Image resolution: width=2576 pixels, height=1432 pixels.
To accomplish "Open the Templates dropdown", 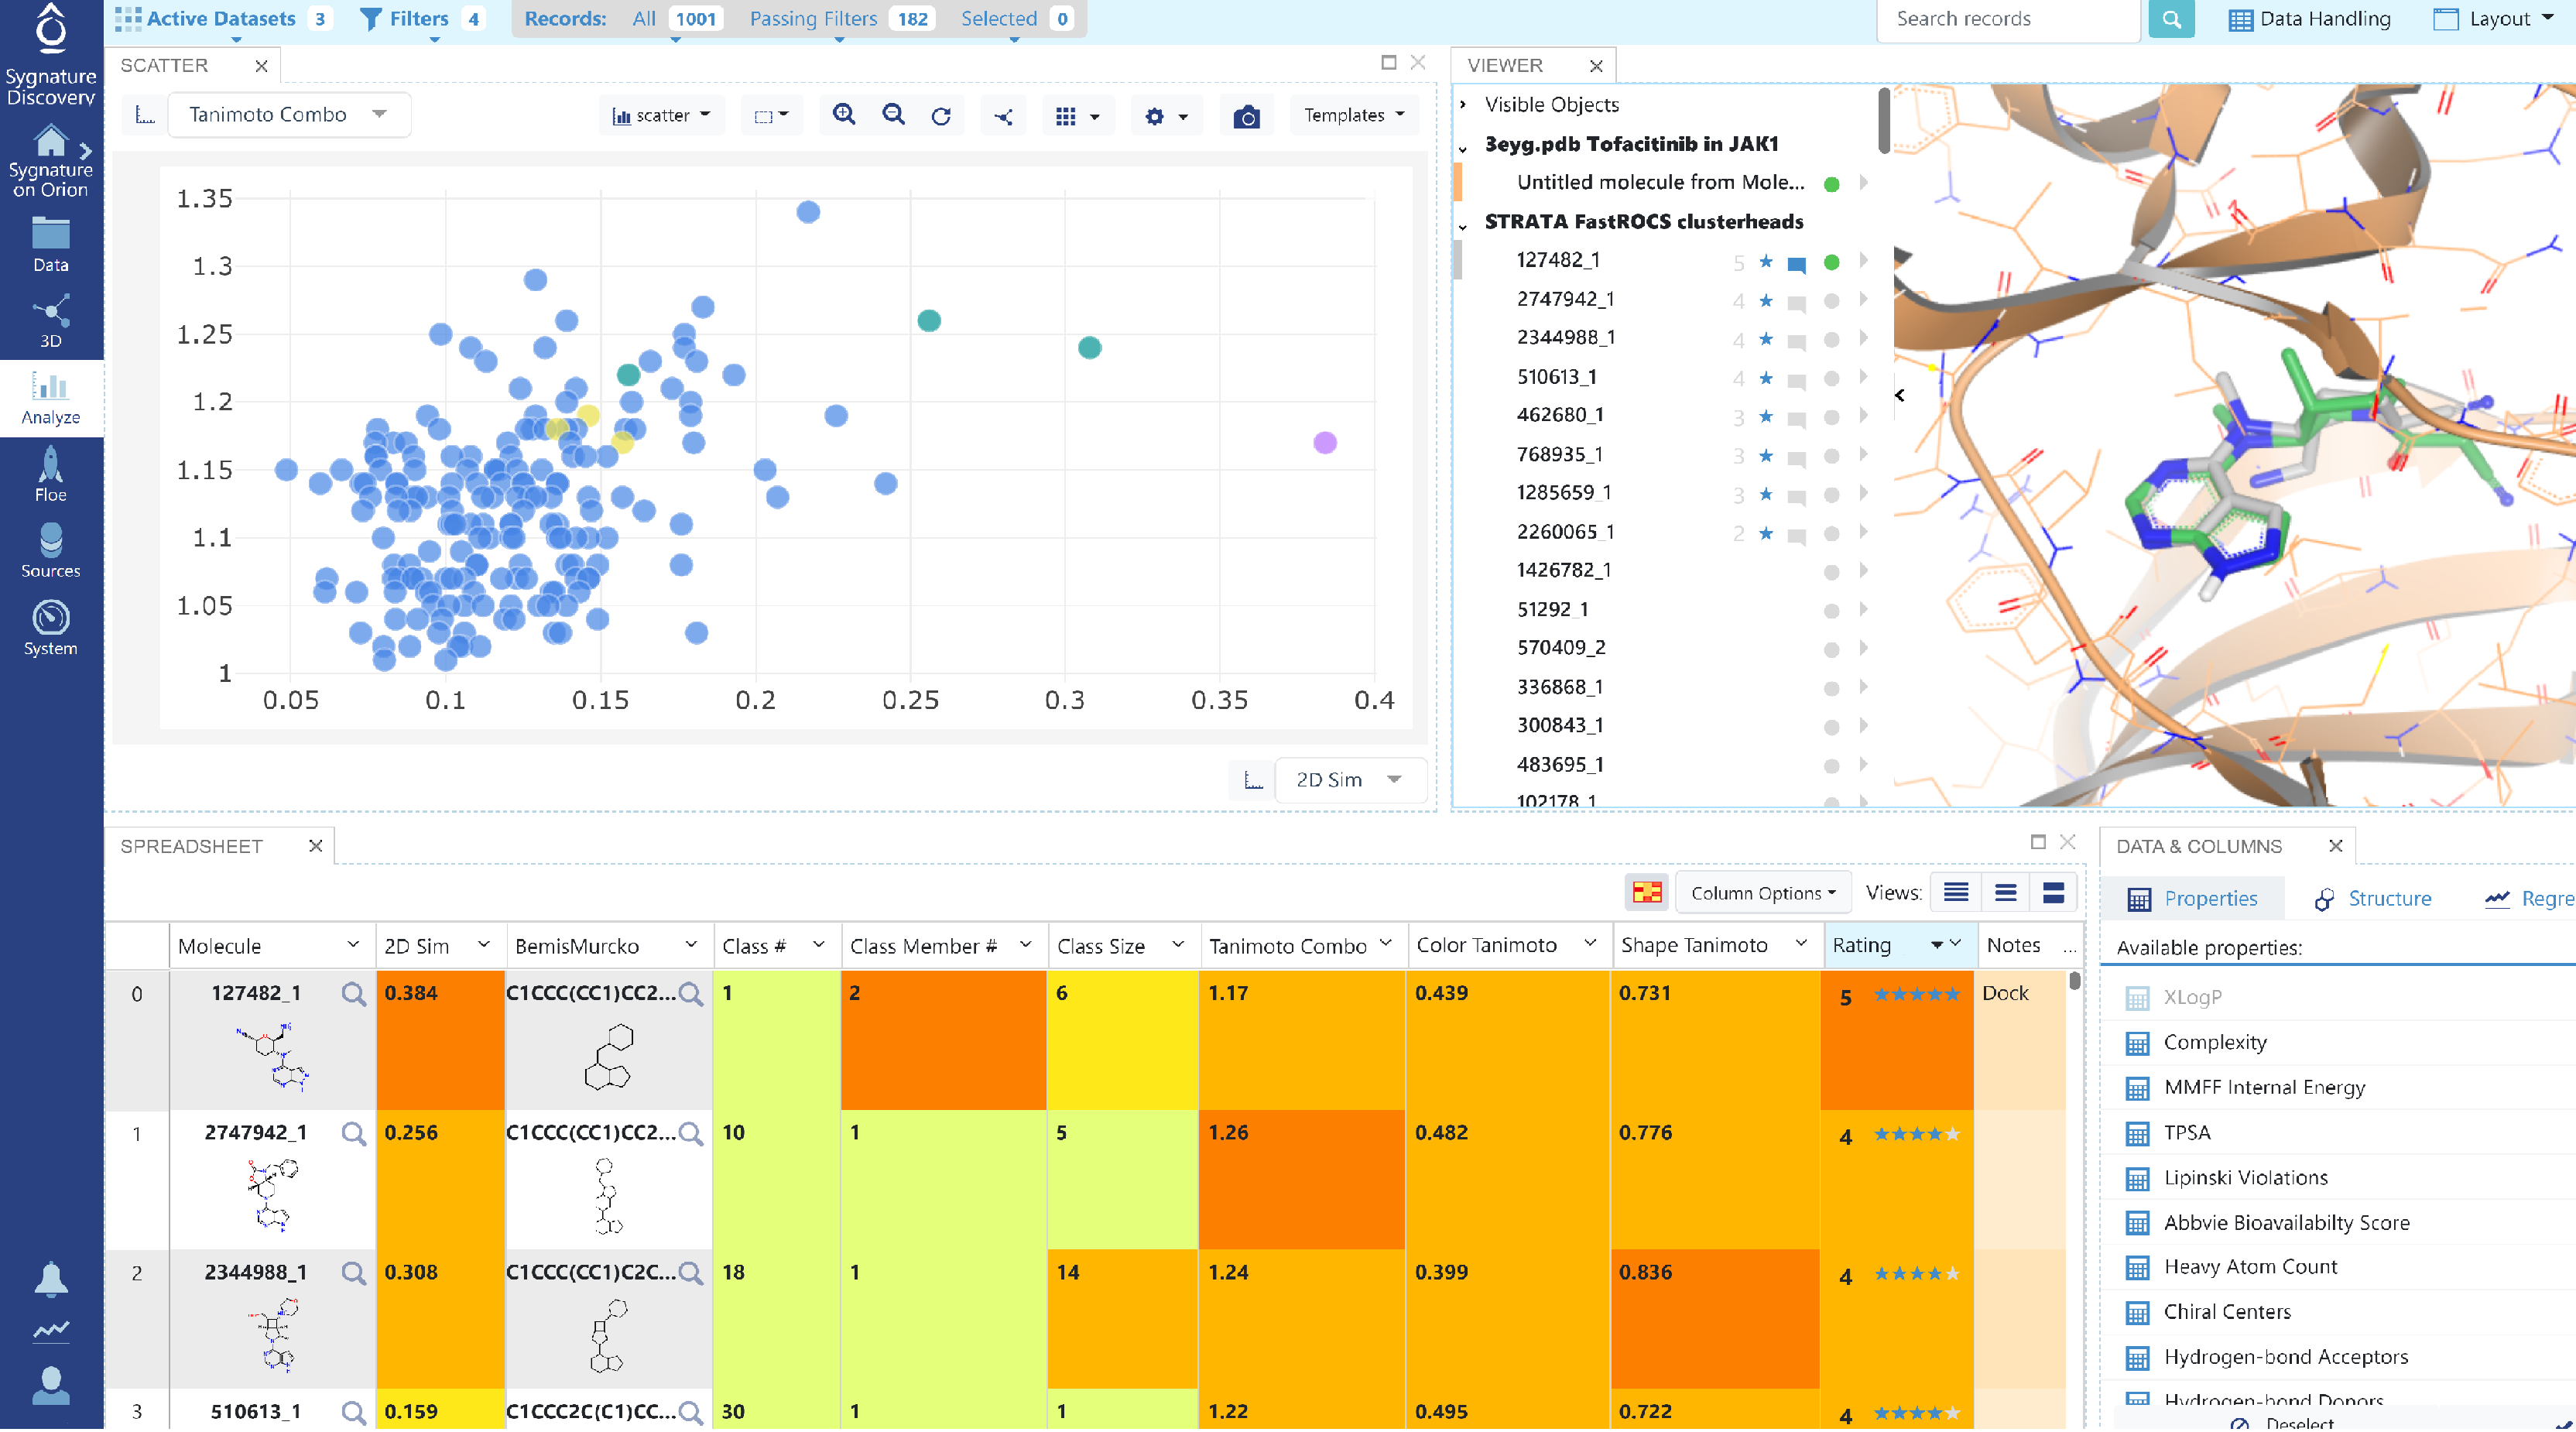I will pos(1353,114).
